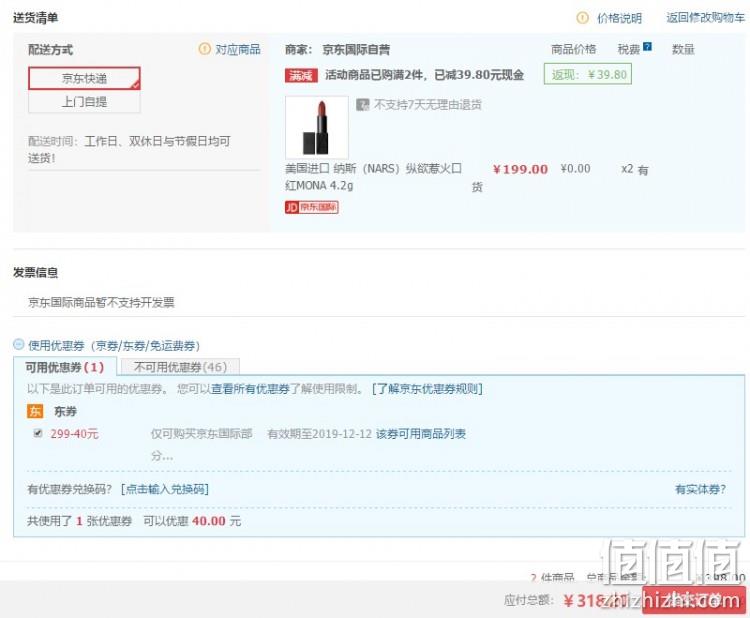This screenshot has width=750, height=618.
Task: Select 上门自提 pickup option
Action: [x=84, y=101]
